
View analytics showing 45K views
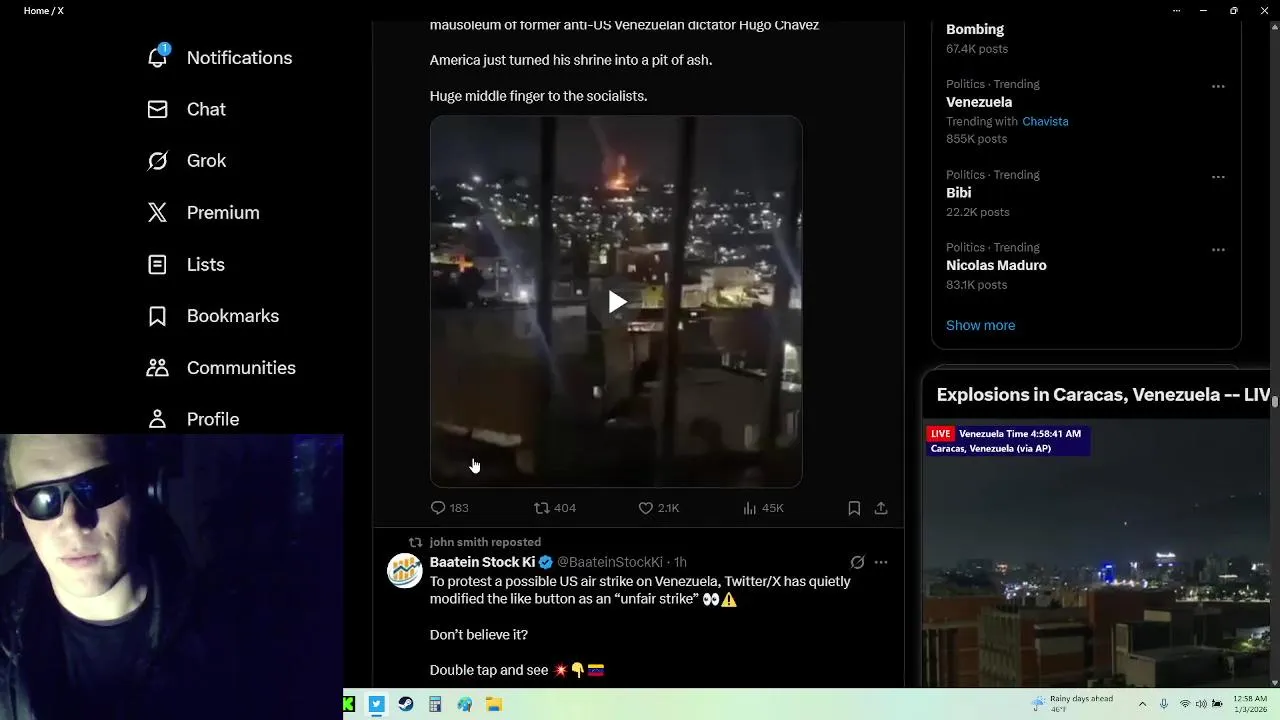(763, 508)
